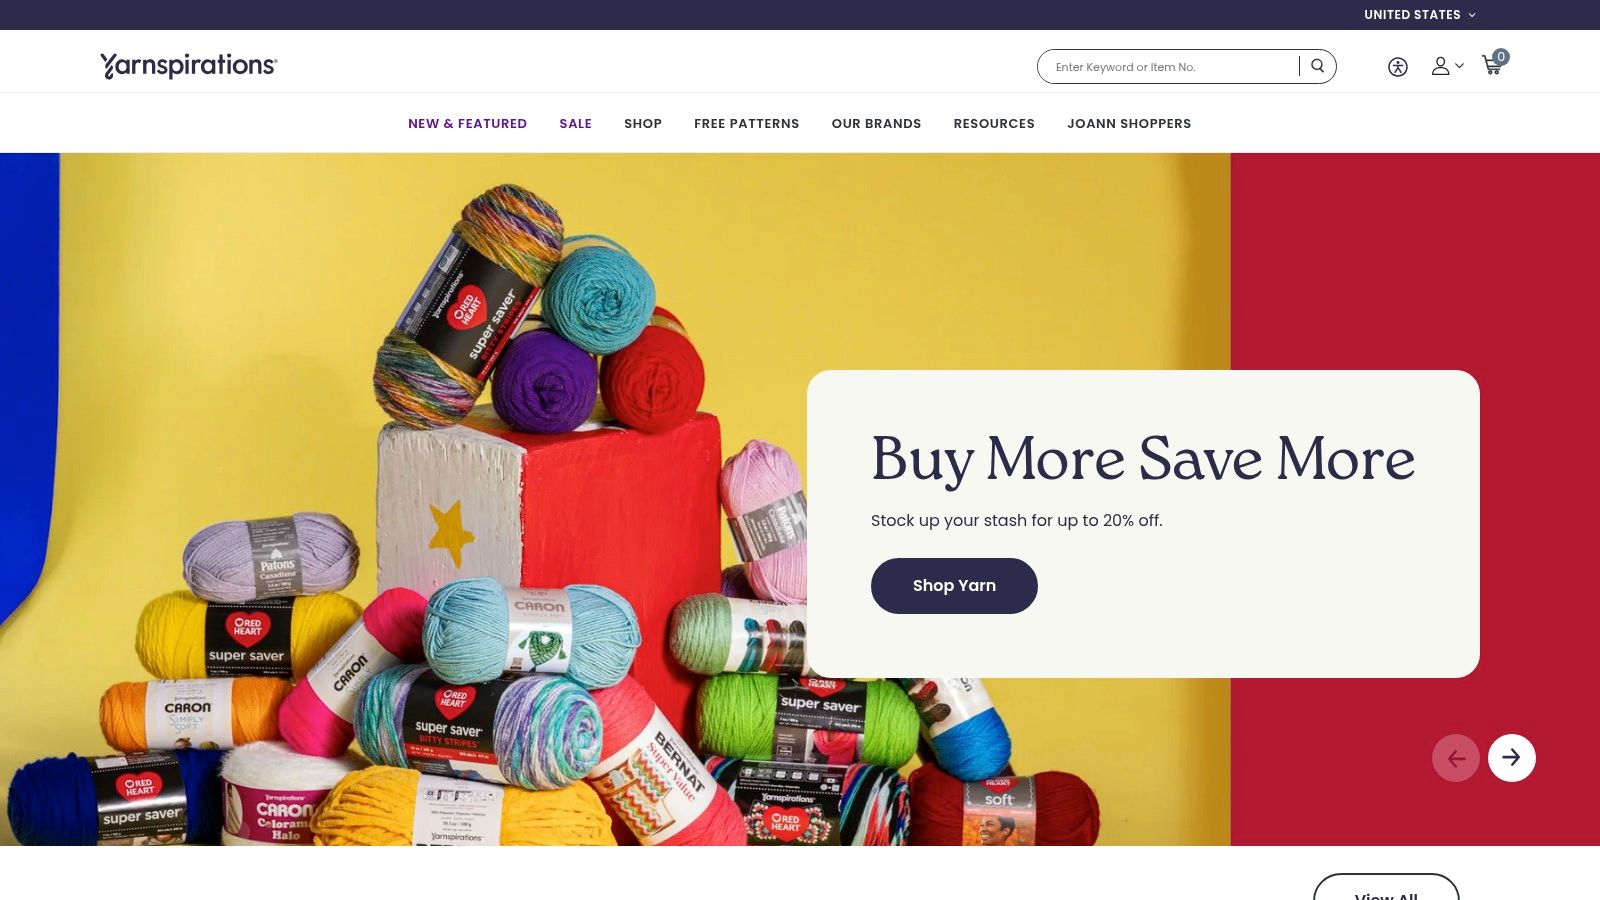The image size is (1600, 900).
Task: Open the Sale menu
Action: click(575, 123)
